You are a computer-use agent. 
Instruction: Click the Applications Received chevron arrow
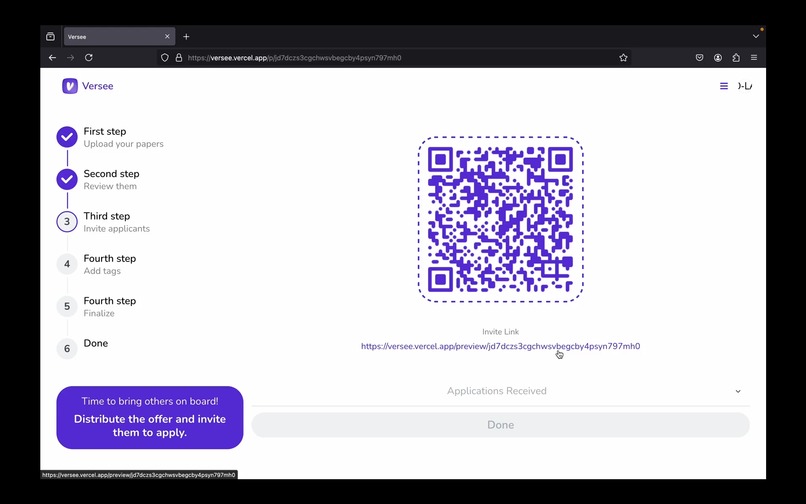point(738,391)
